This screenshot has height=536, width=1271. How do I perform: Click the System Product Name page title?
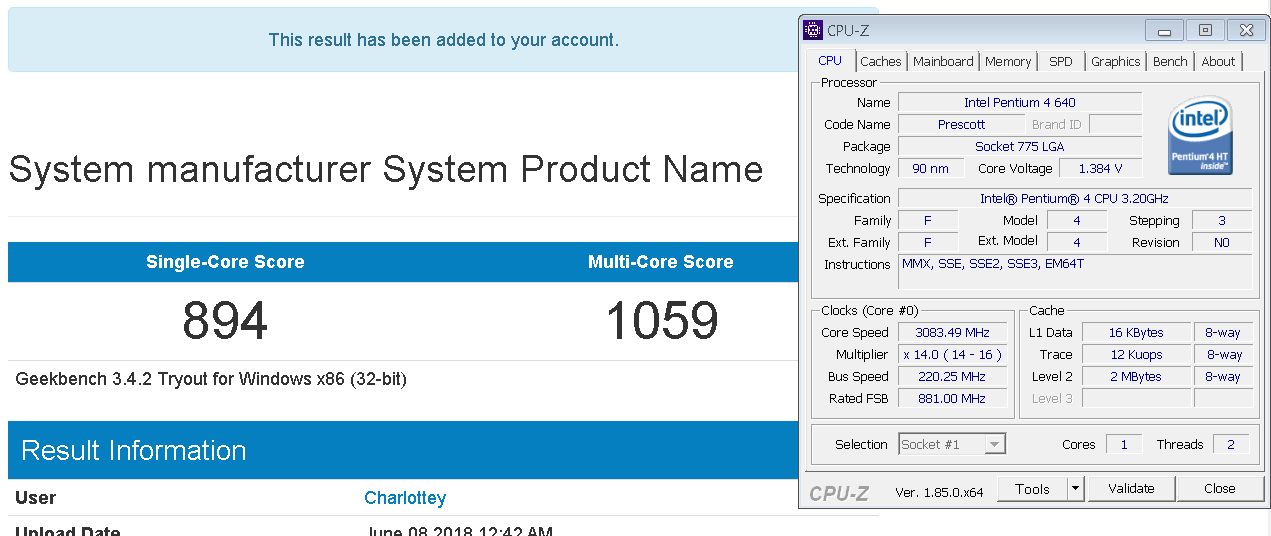point(386,169)
